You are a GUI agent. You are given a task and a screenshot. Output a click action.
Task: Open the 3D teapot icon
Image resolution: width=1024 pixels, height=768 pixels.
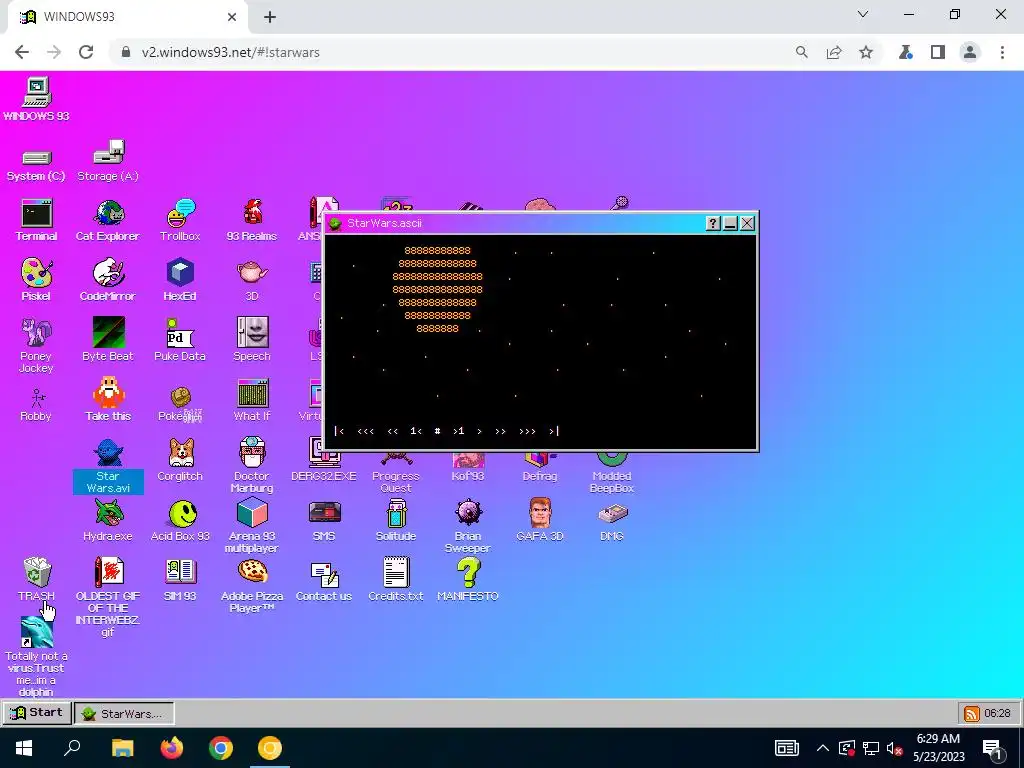pos(252,272)
